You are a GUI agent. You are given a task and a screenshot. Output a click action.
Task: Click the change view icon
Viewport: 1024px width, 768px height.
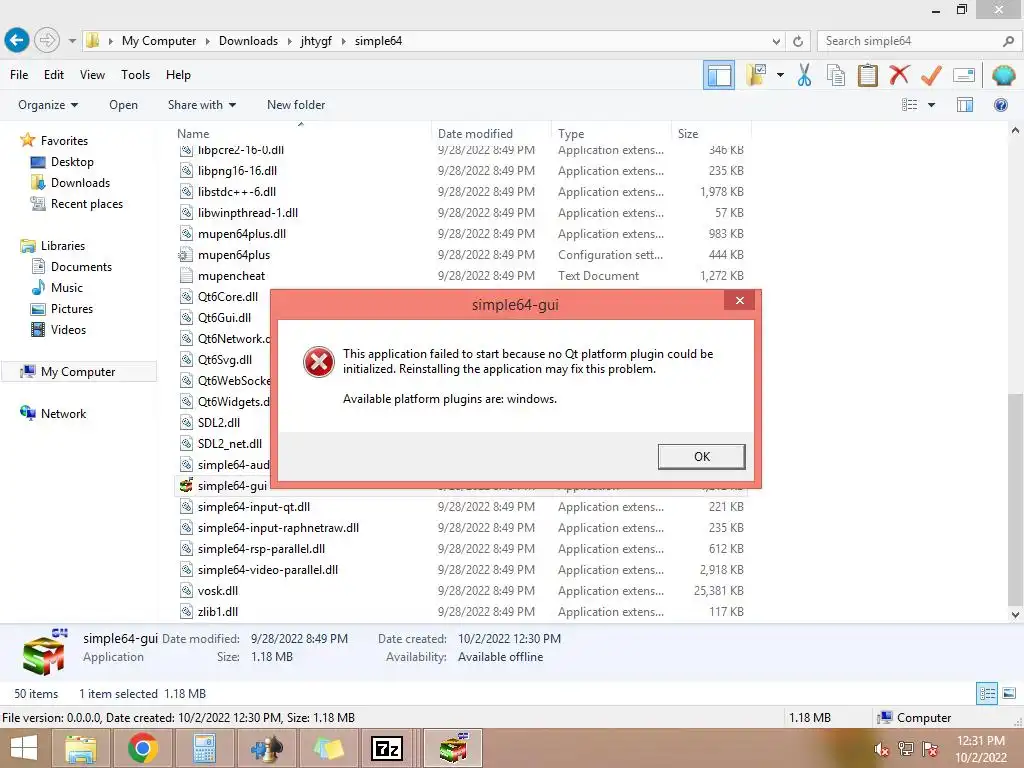909,105
